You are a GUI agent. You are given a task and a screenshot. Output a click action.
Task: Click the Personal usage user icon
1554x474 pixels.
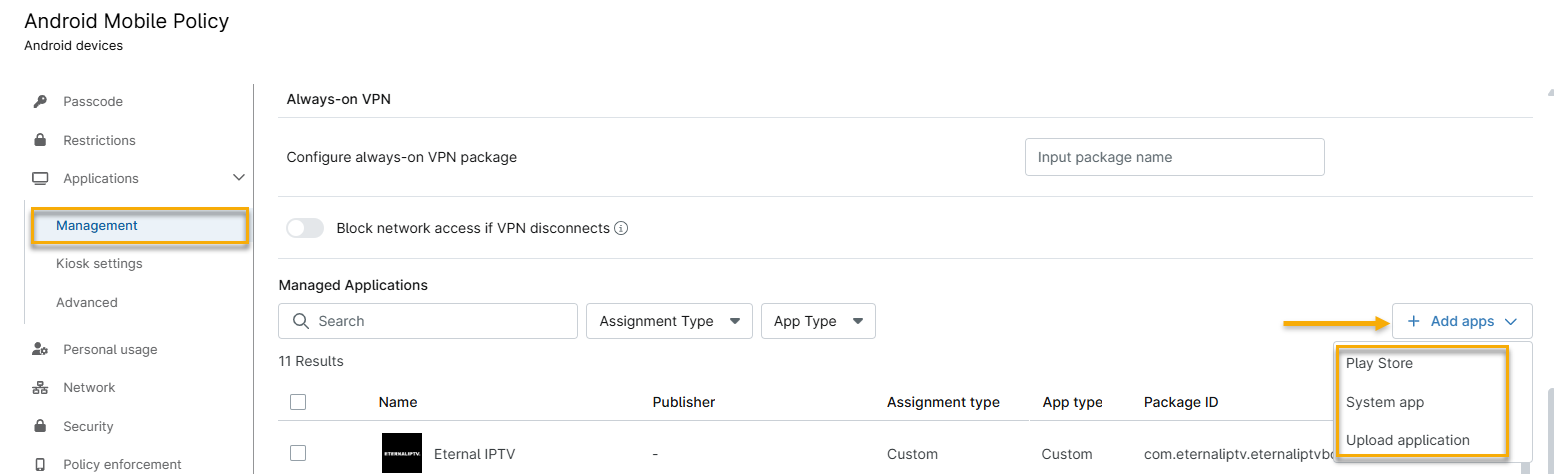40,350
